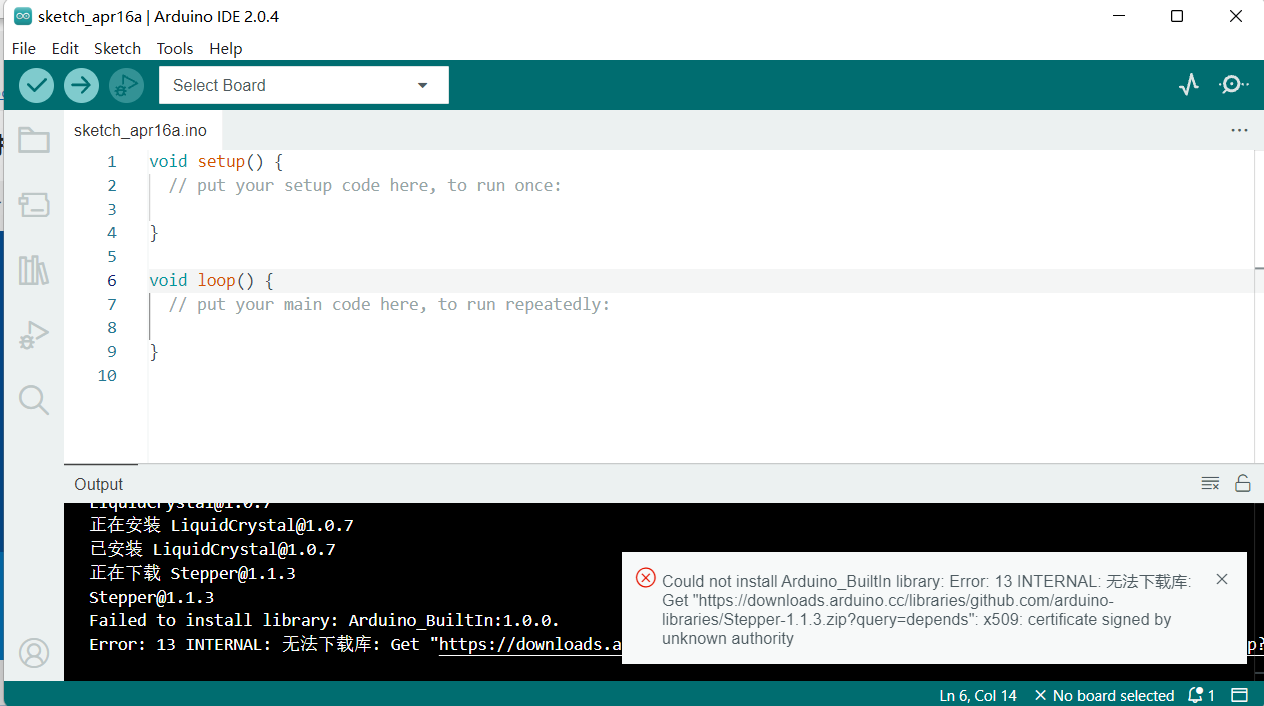
Task: Open the downloads.arduino.cc link in Output
Action: click(x=530, y=645)
